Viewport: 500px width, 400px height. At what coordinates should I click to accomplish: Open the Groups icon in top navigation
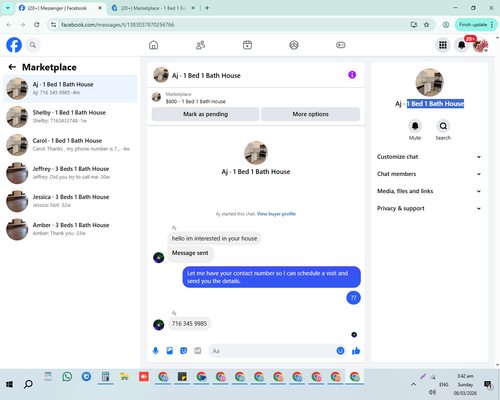coord(294,45)
